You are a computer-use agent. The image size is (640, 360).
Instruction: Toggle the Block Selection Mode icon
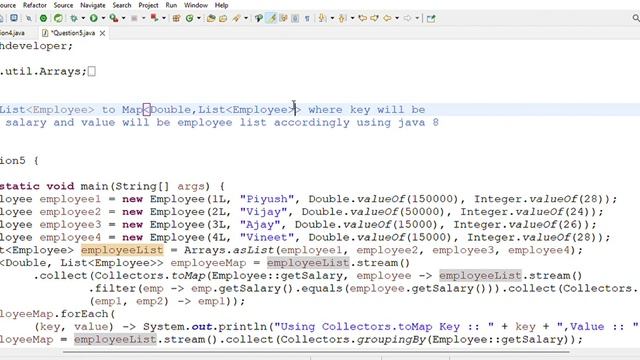coord(295,18)
